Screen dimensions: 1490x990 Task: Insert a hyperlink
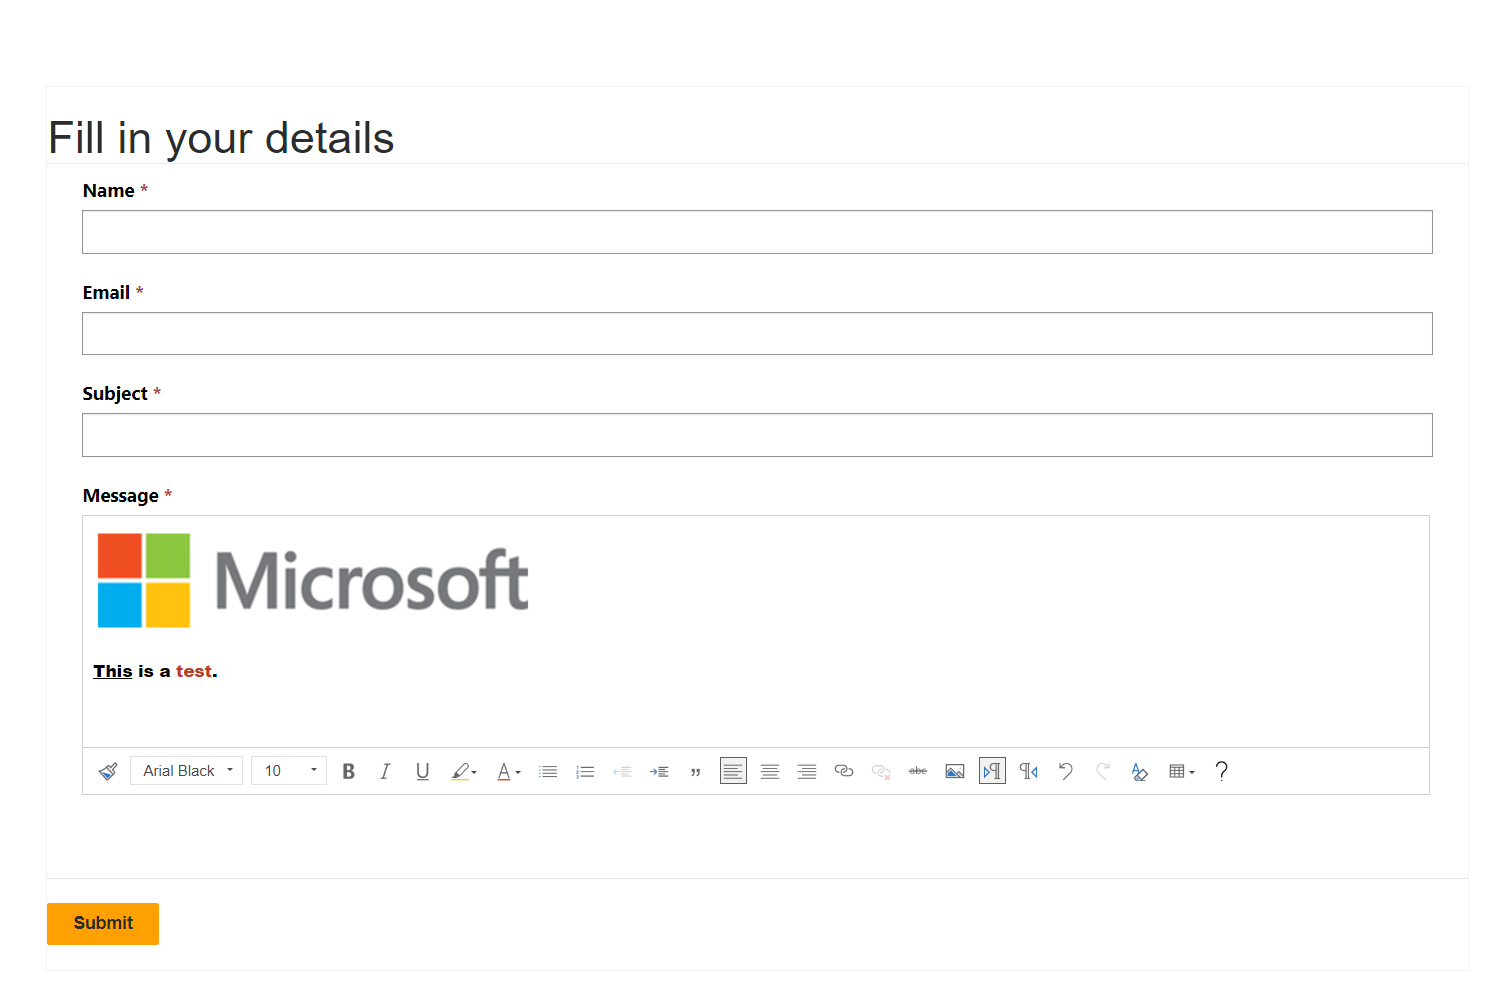[x=844, y=770]
